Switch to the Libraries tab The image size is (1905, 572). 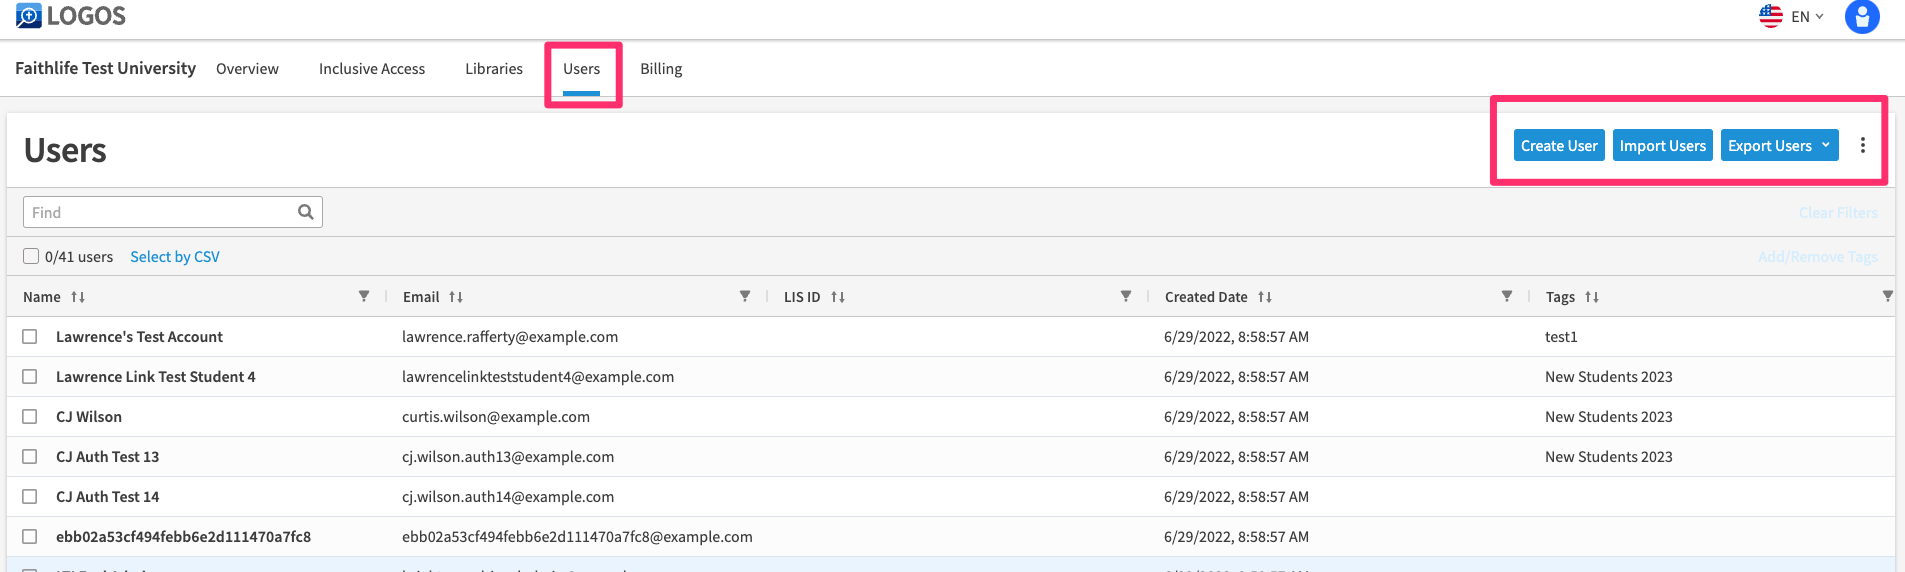pyautogui.click(x=494, y=69)
